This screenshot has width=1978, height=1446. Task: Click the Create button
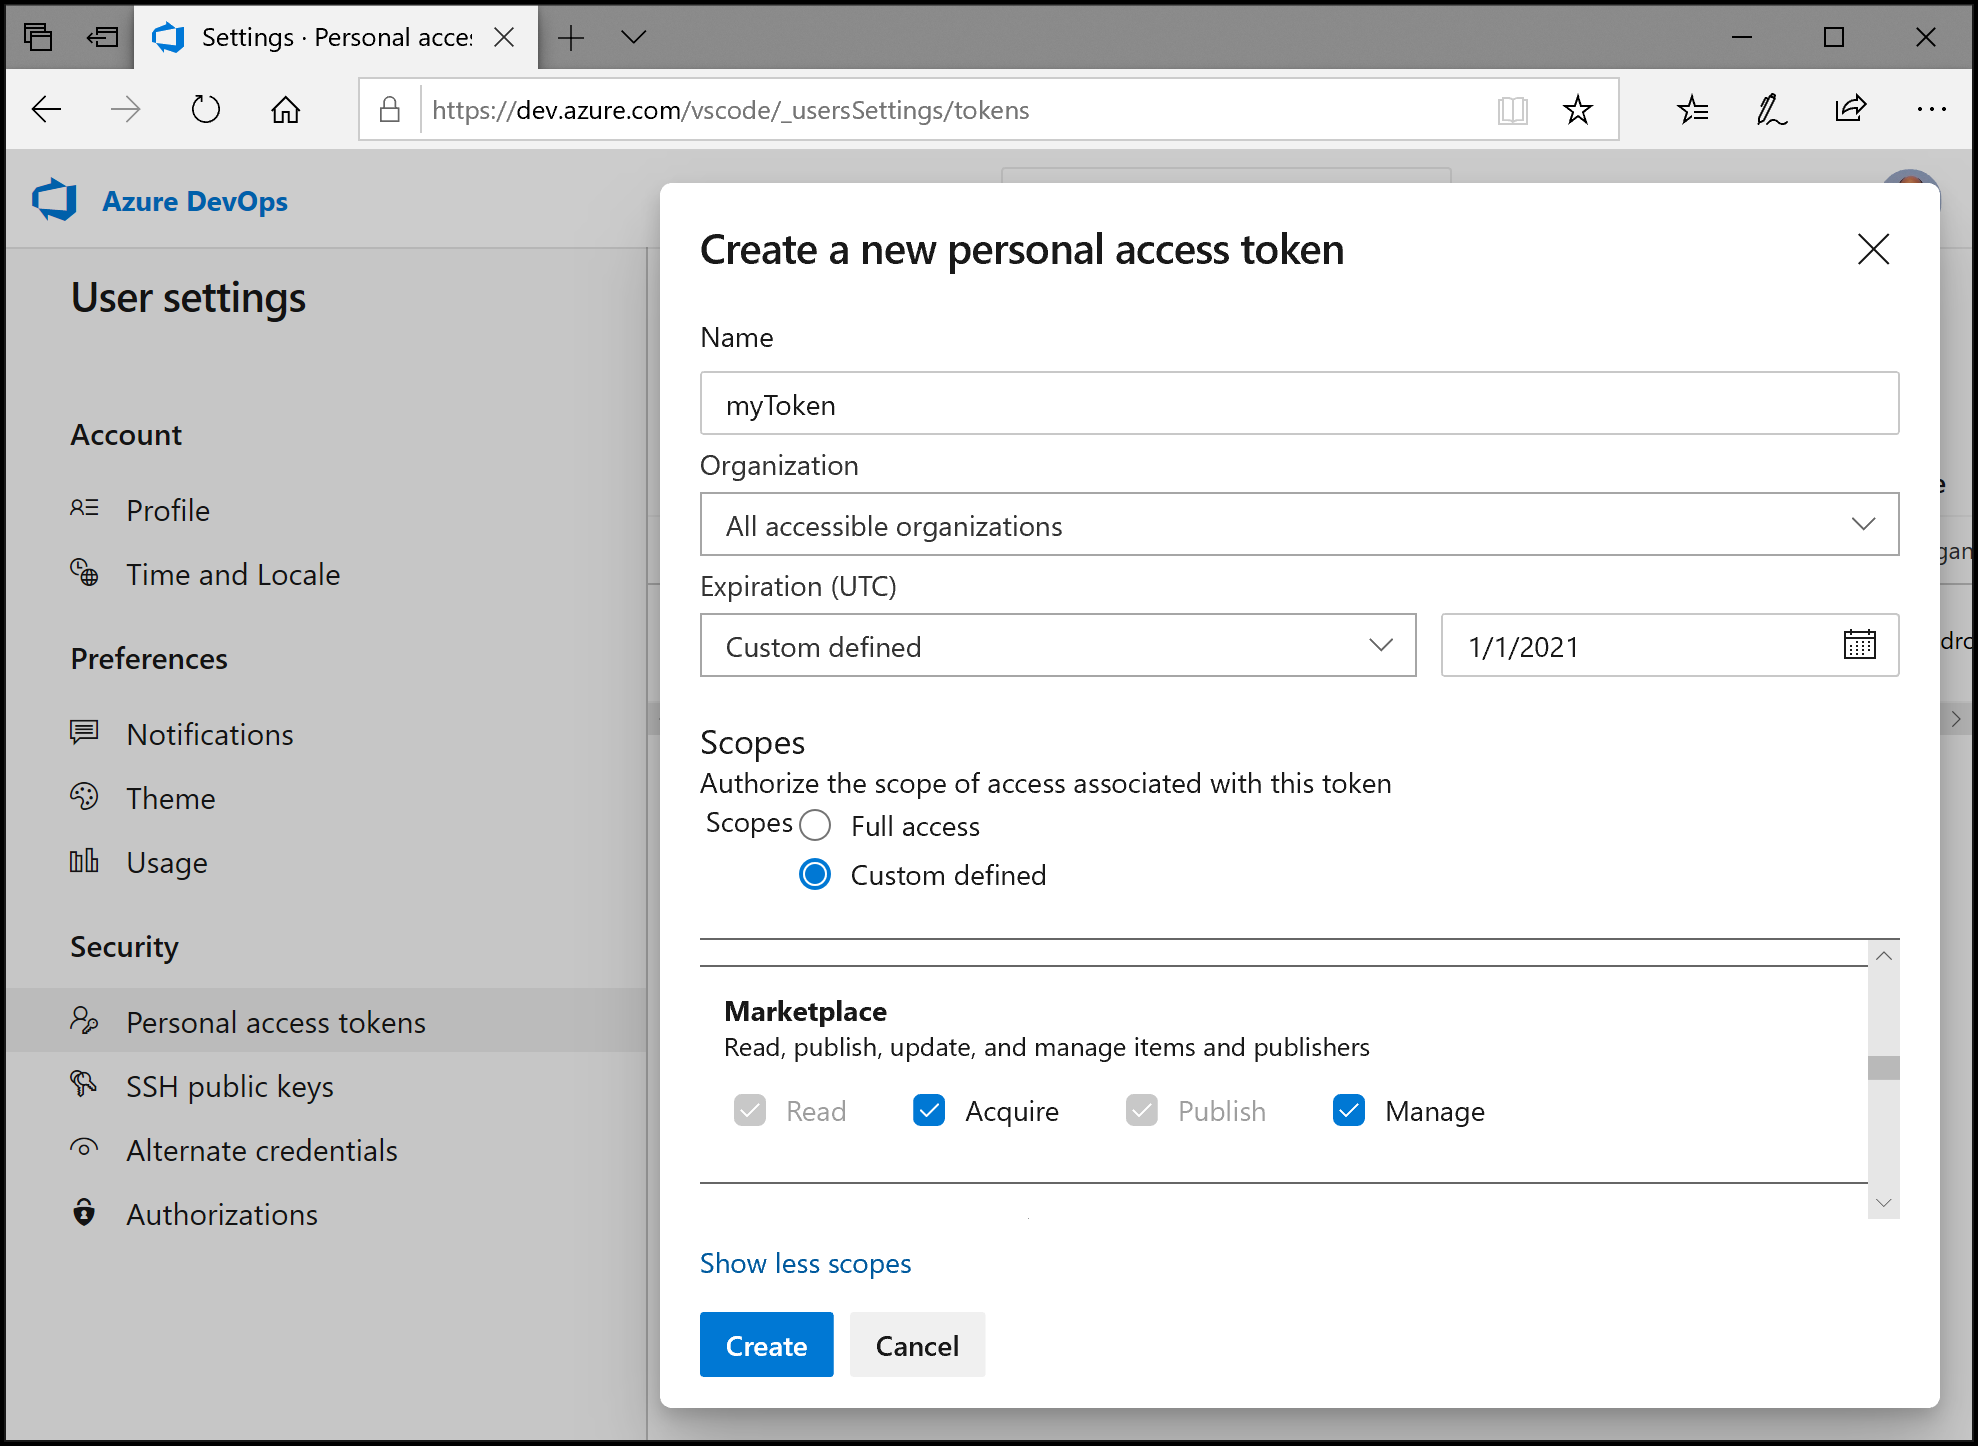point(766,1346)
